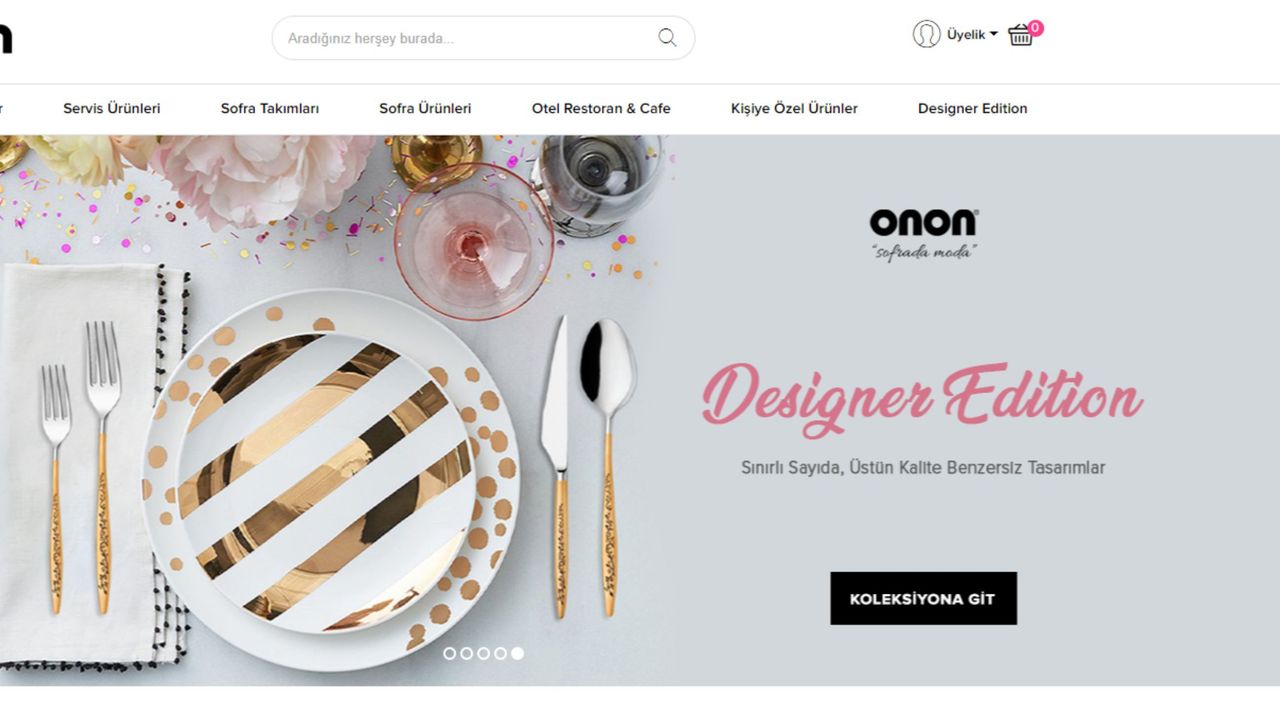Screen dimensions: 1280x720
Task: Open Kişiye Özel Ürünler category
Action: (x=794, y=108)
